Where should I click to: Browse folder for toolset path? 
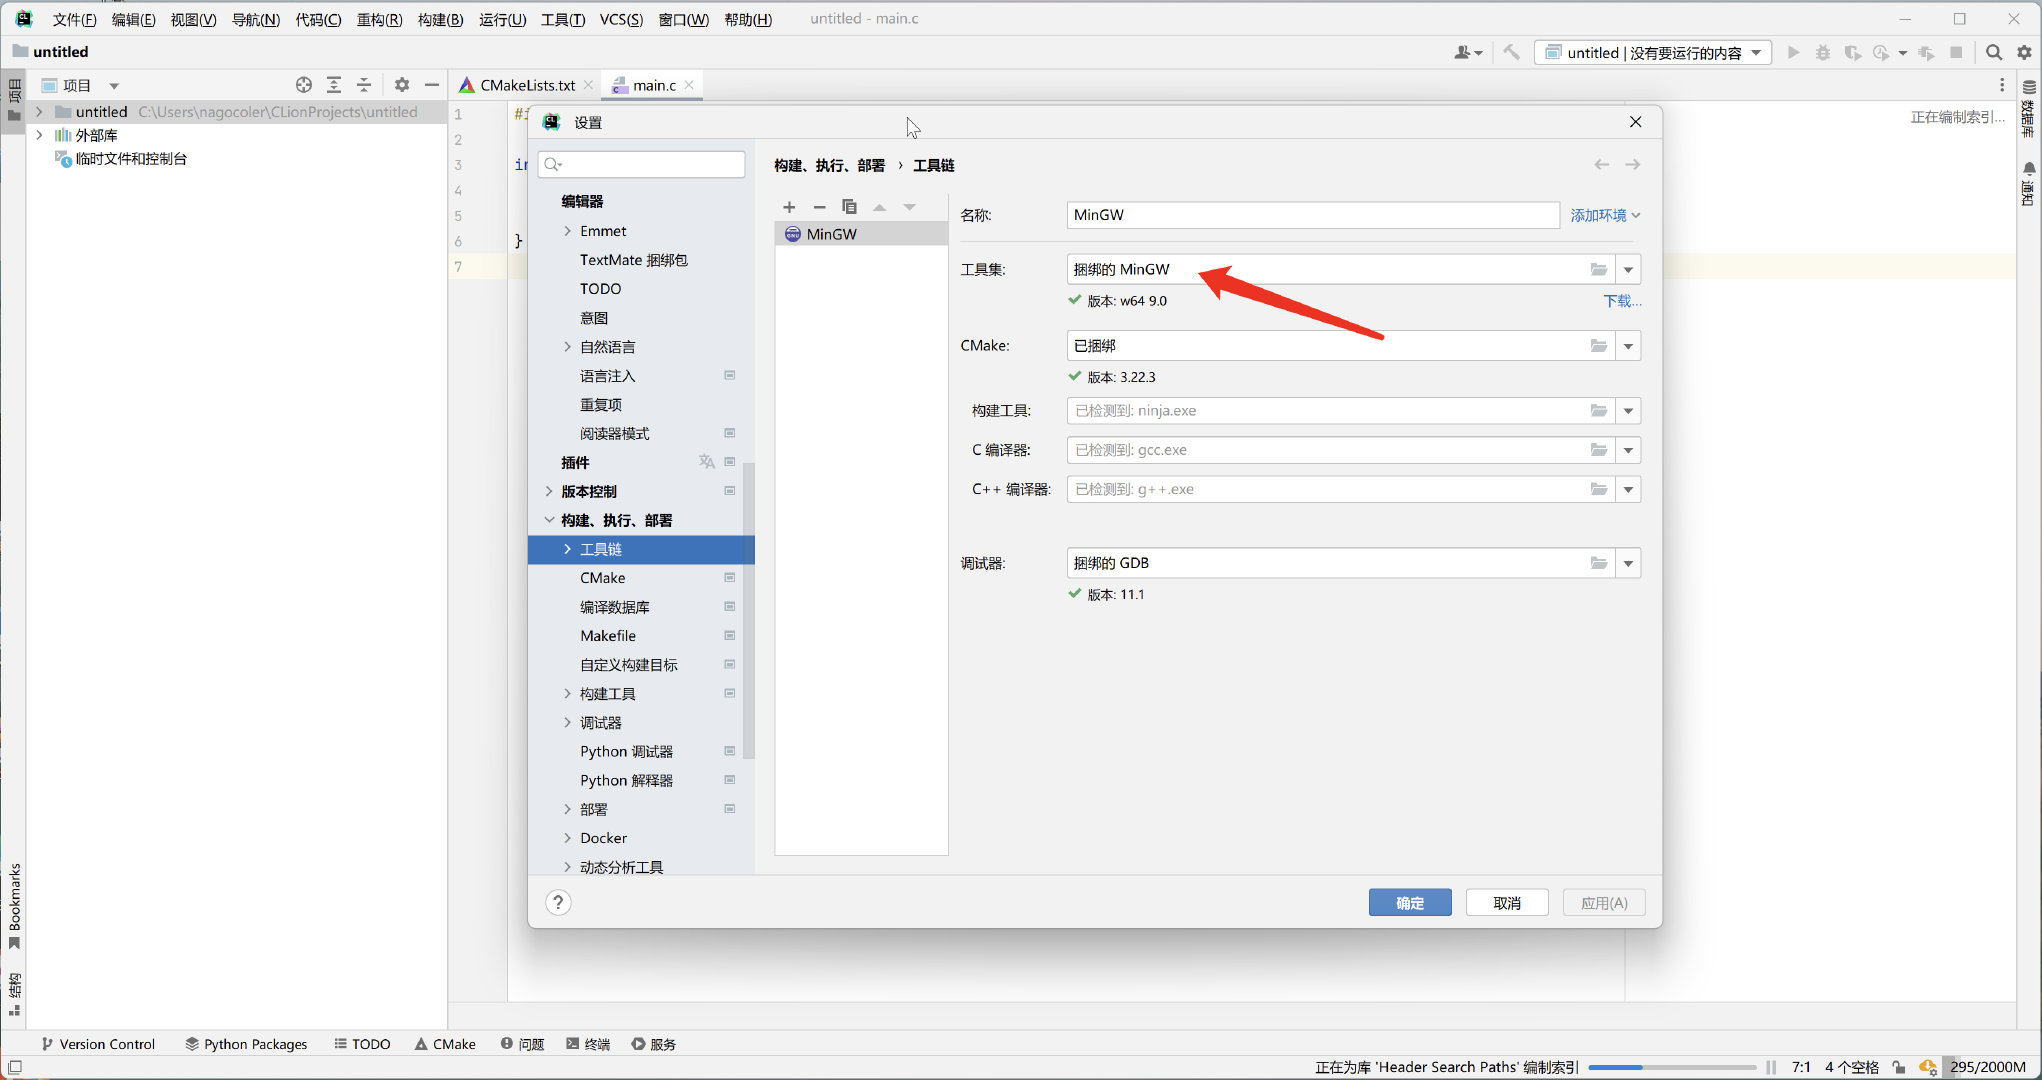tap(1598, 270)
